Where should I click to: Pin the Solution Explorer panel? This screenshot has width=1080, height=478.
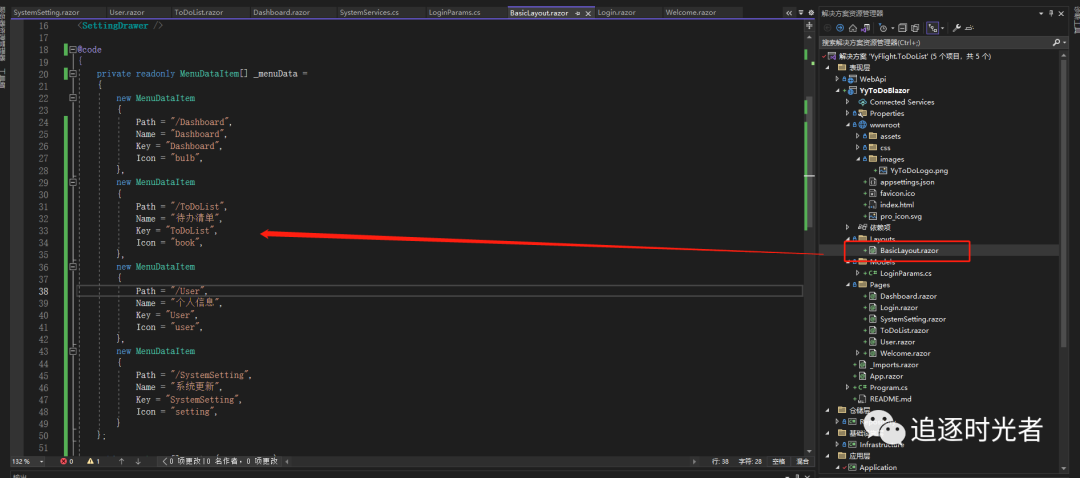[x=1051, y=14]
